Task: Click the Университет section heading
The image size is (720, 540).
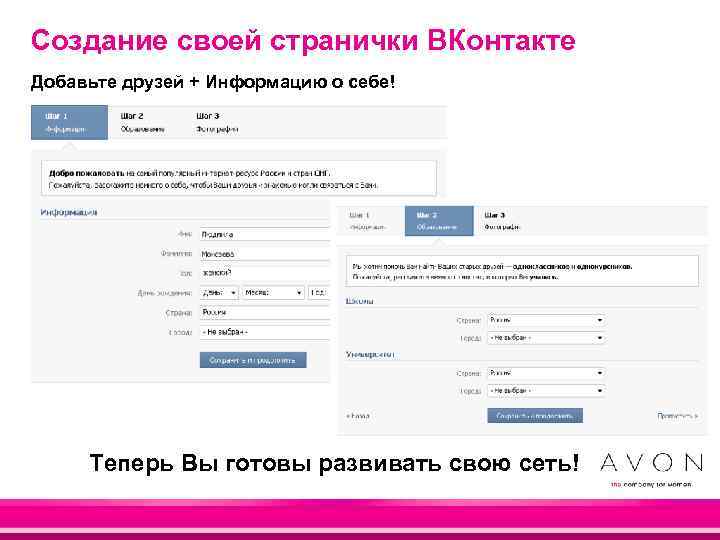Action: point(370,354)
